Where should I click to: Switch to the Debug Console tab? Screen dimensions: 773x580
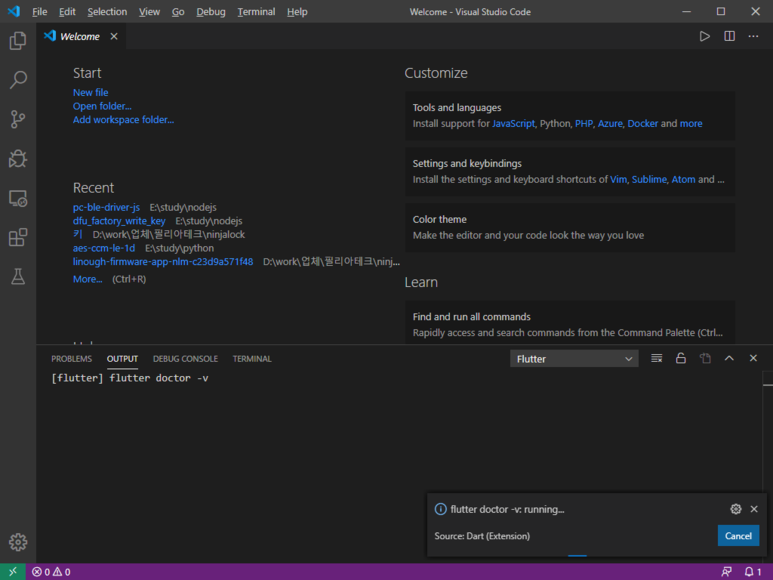click(x=185, y=359)
